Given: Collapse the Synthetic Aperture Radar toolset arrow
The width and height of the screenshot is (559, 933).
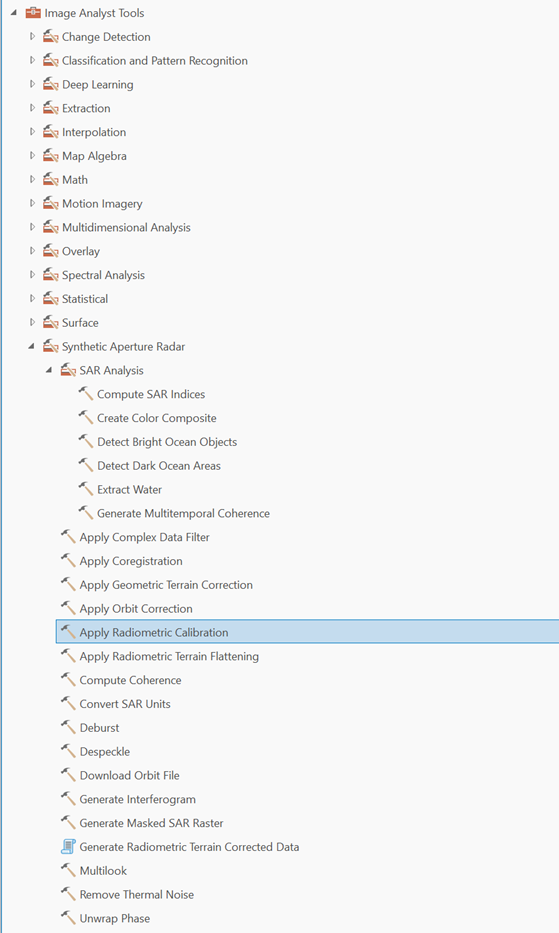Looking at the screenshot, I should coord(32,346).
